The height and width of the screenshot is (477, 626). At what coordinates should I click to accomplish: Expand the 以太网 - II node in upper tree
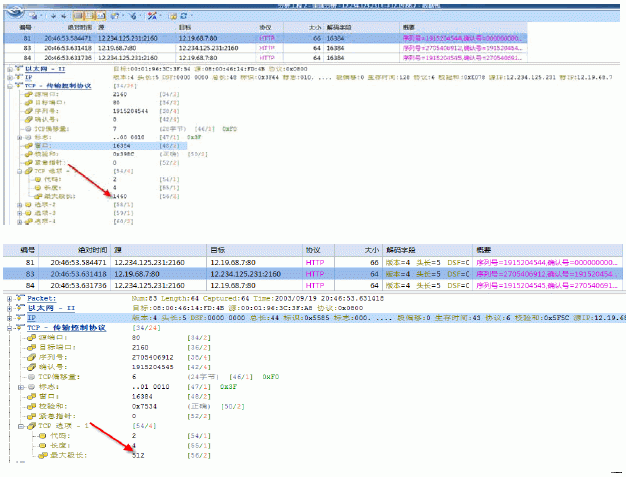click(4, 68)
